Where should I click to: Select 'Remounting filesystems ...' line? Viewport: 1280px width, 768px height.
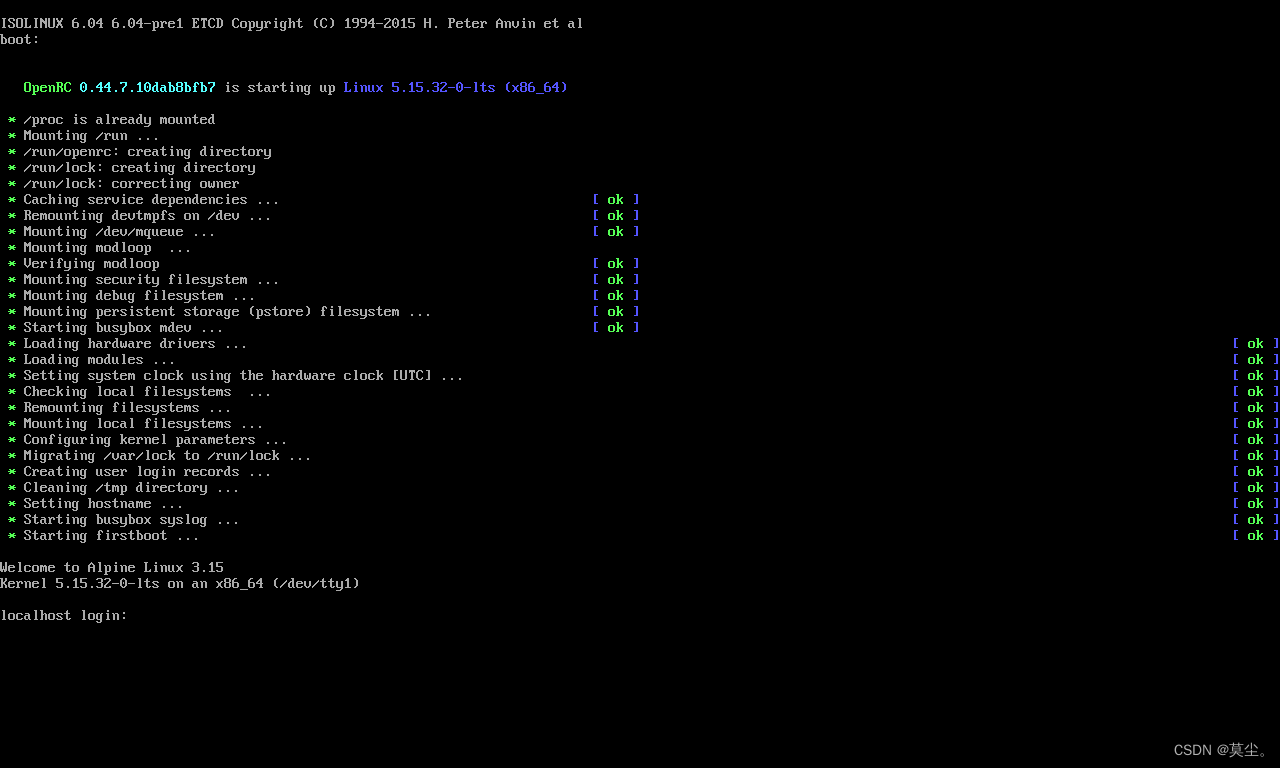(120, 407)
